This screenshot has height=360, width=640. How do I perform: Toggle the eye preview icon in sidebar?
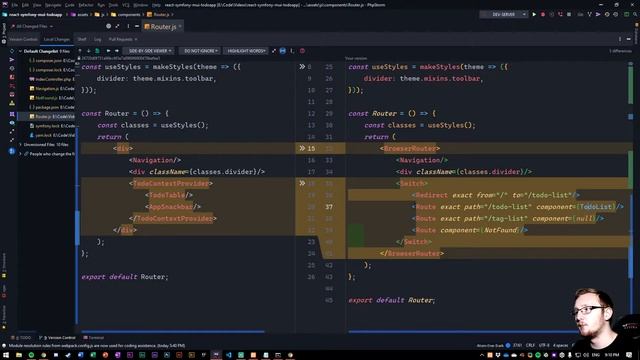pyautogui.click(x=12, y=123)
